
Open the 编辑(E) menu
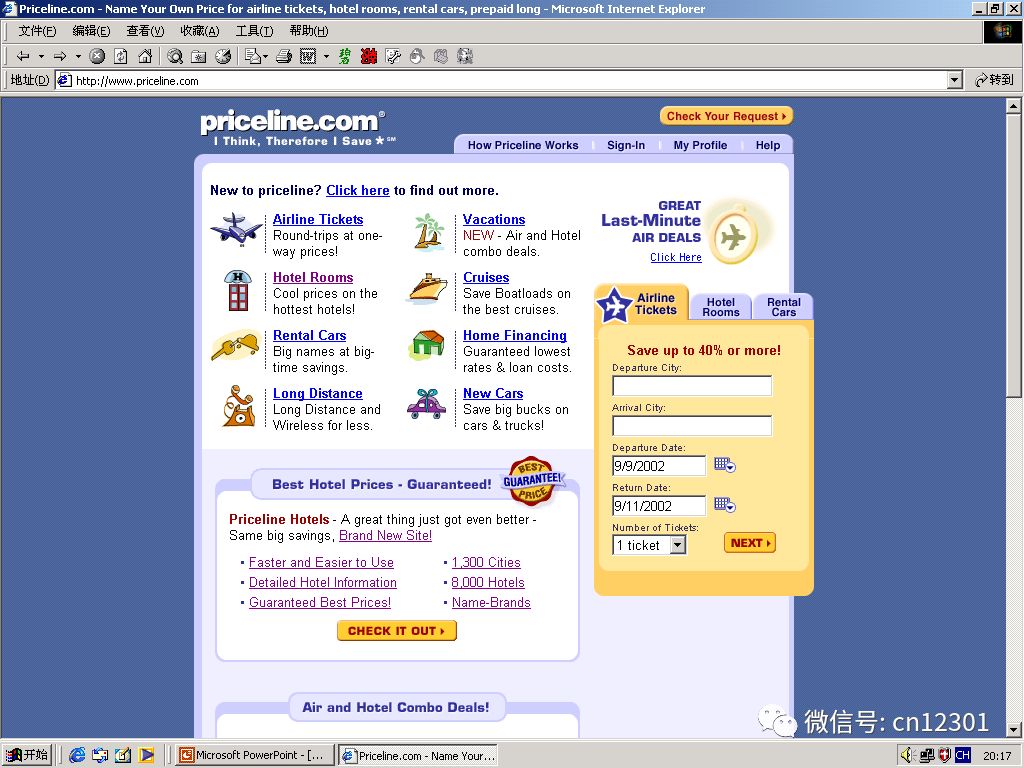coord(91,31)
